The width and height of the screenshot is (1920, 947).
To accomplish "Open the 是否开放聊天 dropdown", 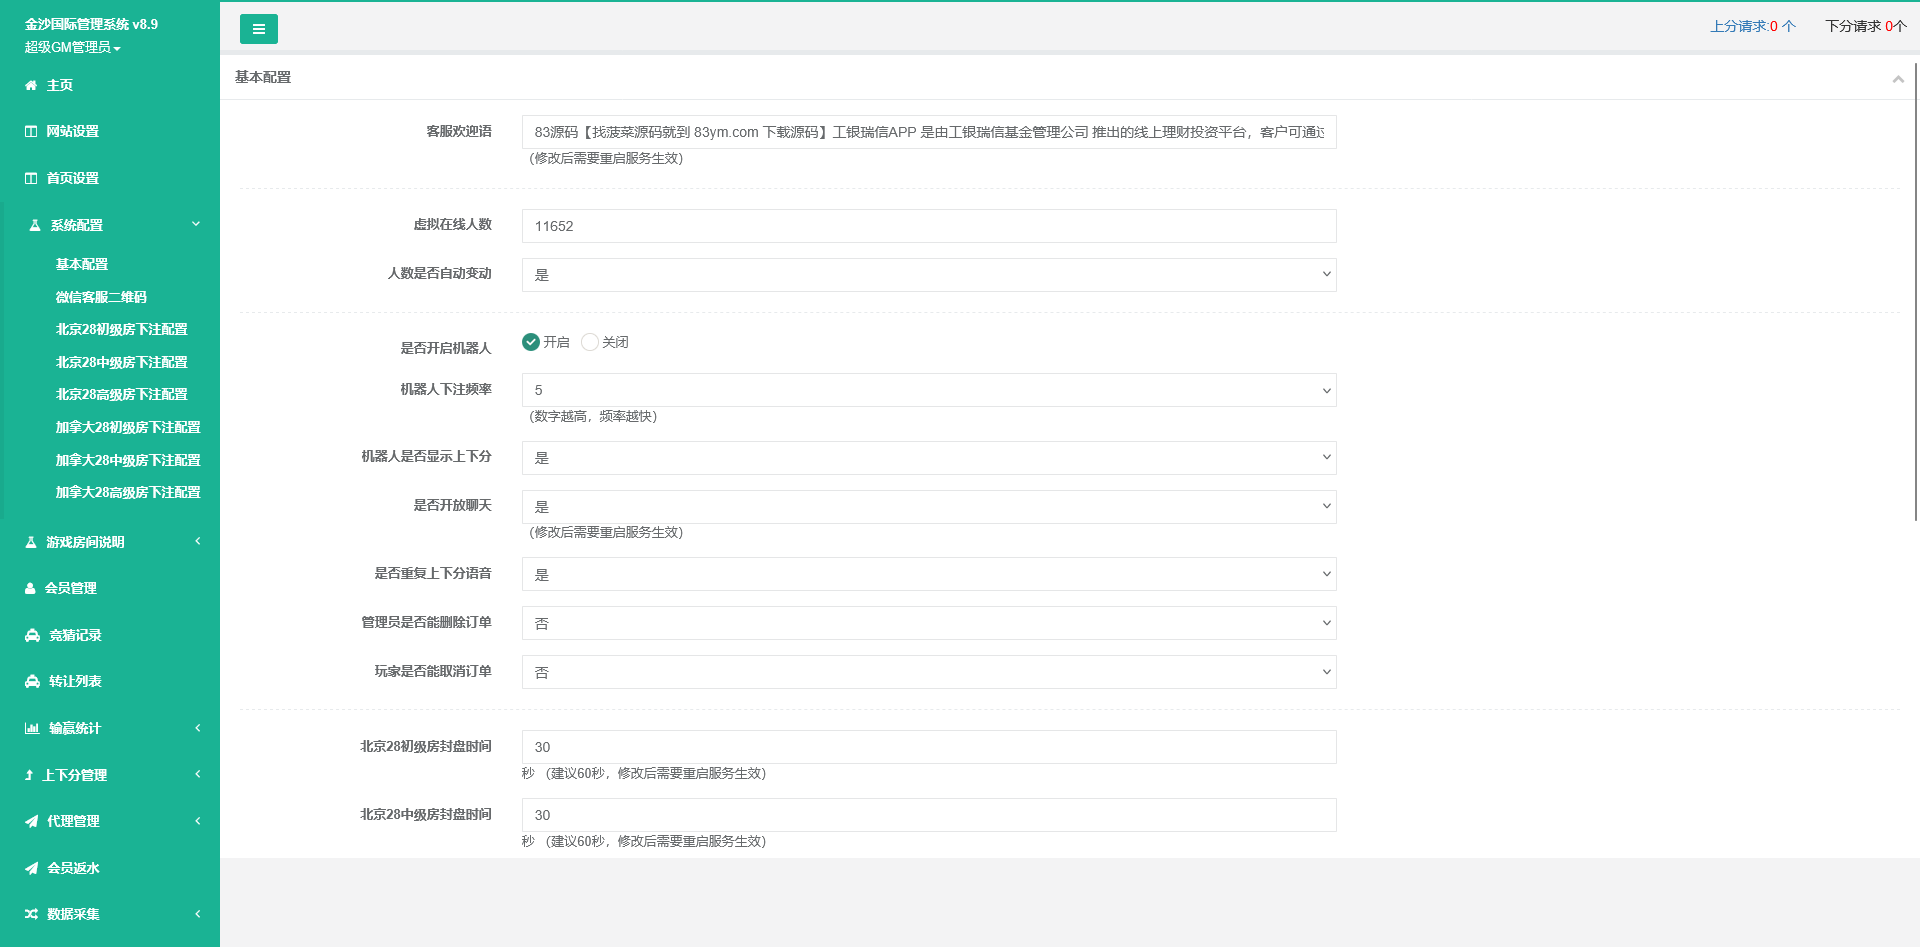I will click(928, 507).
